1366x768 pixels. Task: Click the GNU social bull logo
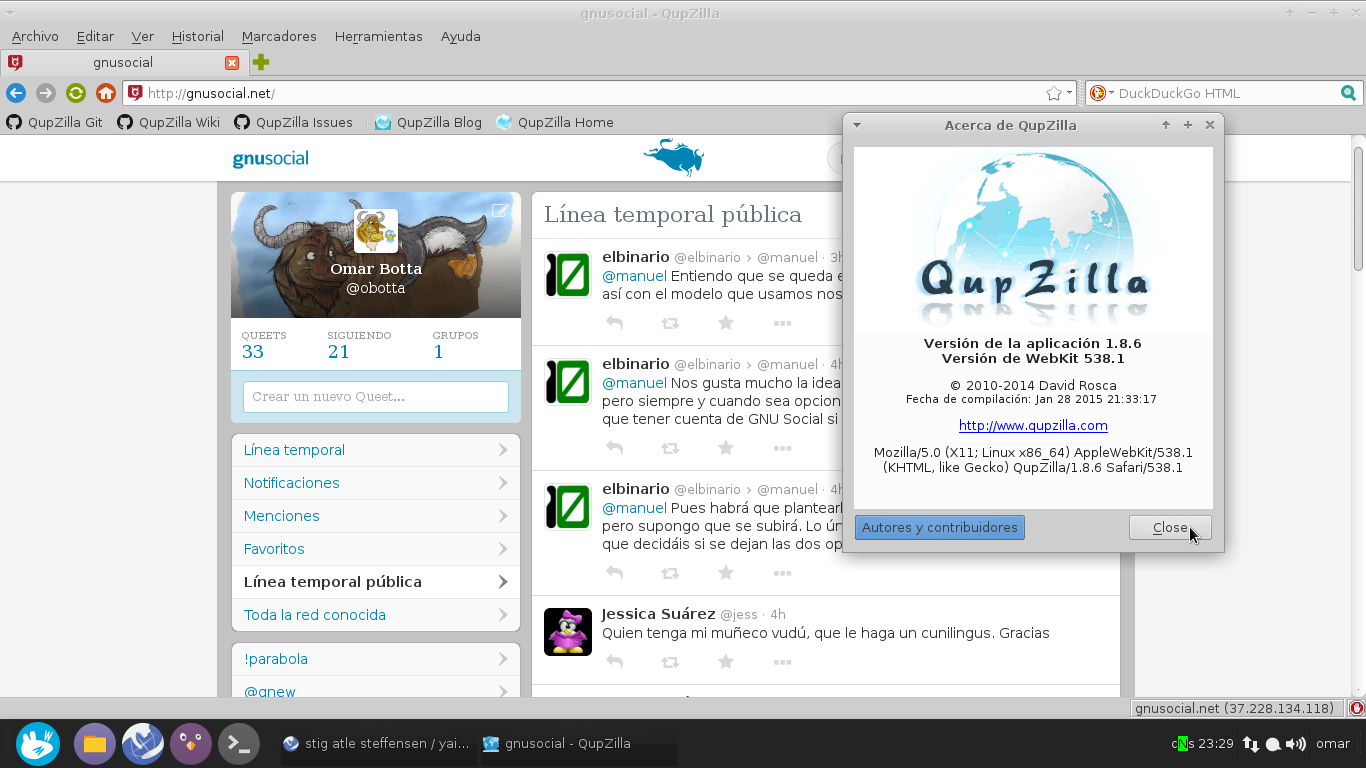[x=673, y=157]
